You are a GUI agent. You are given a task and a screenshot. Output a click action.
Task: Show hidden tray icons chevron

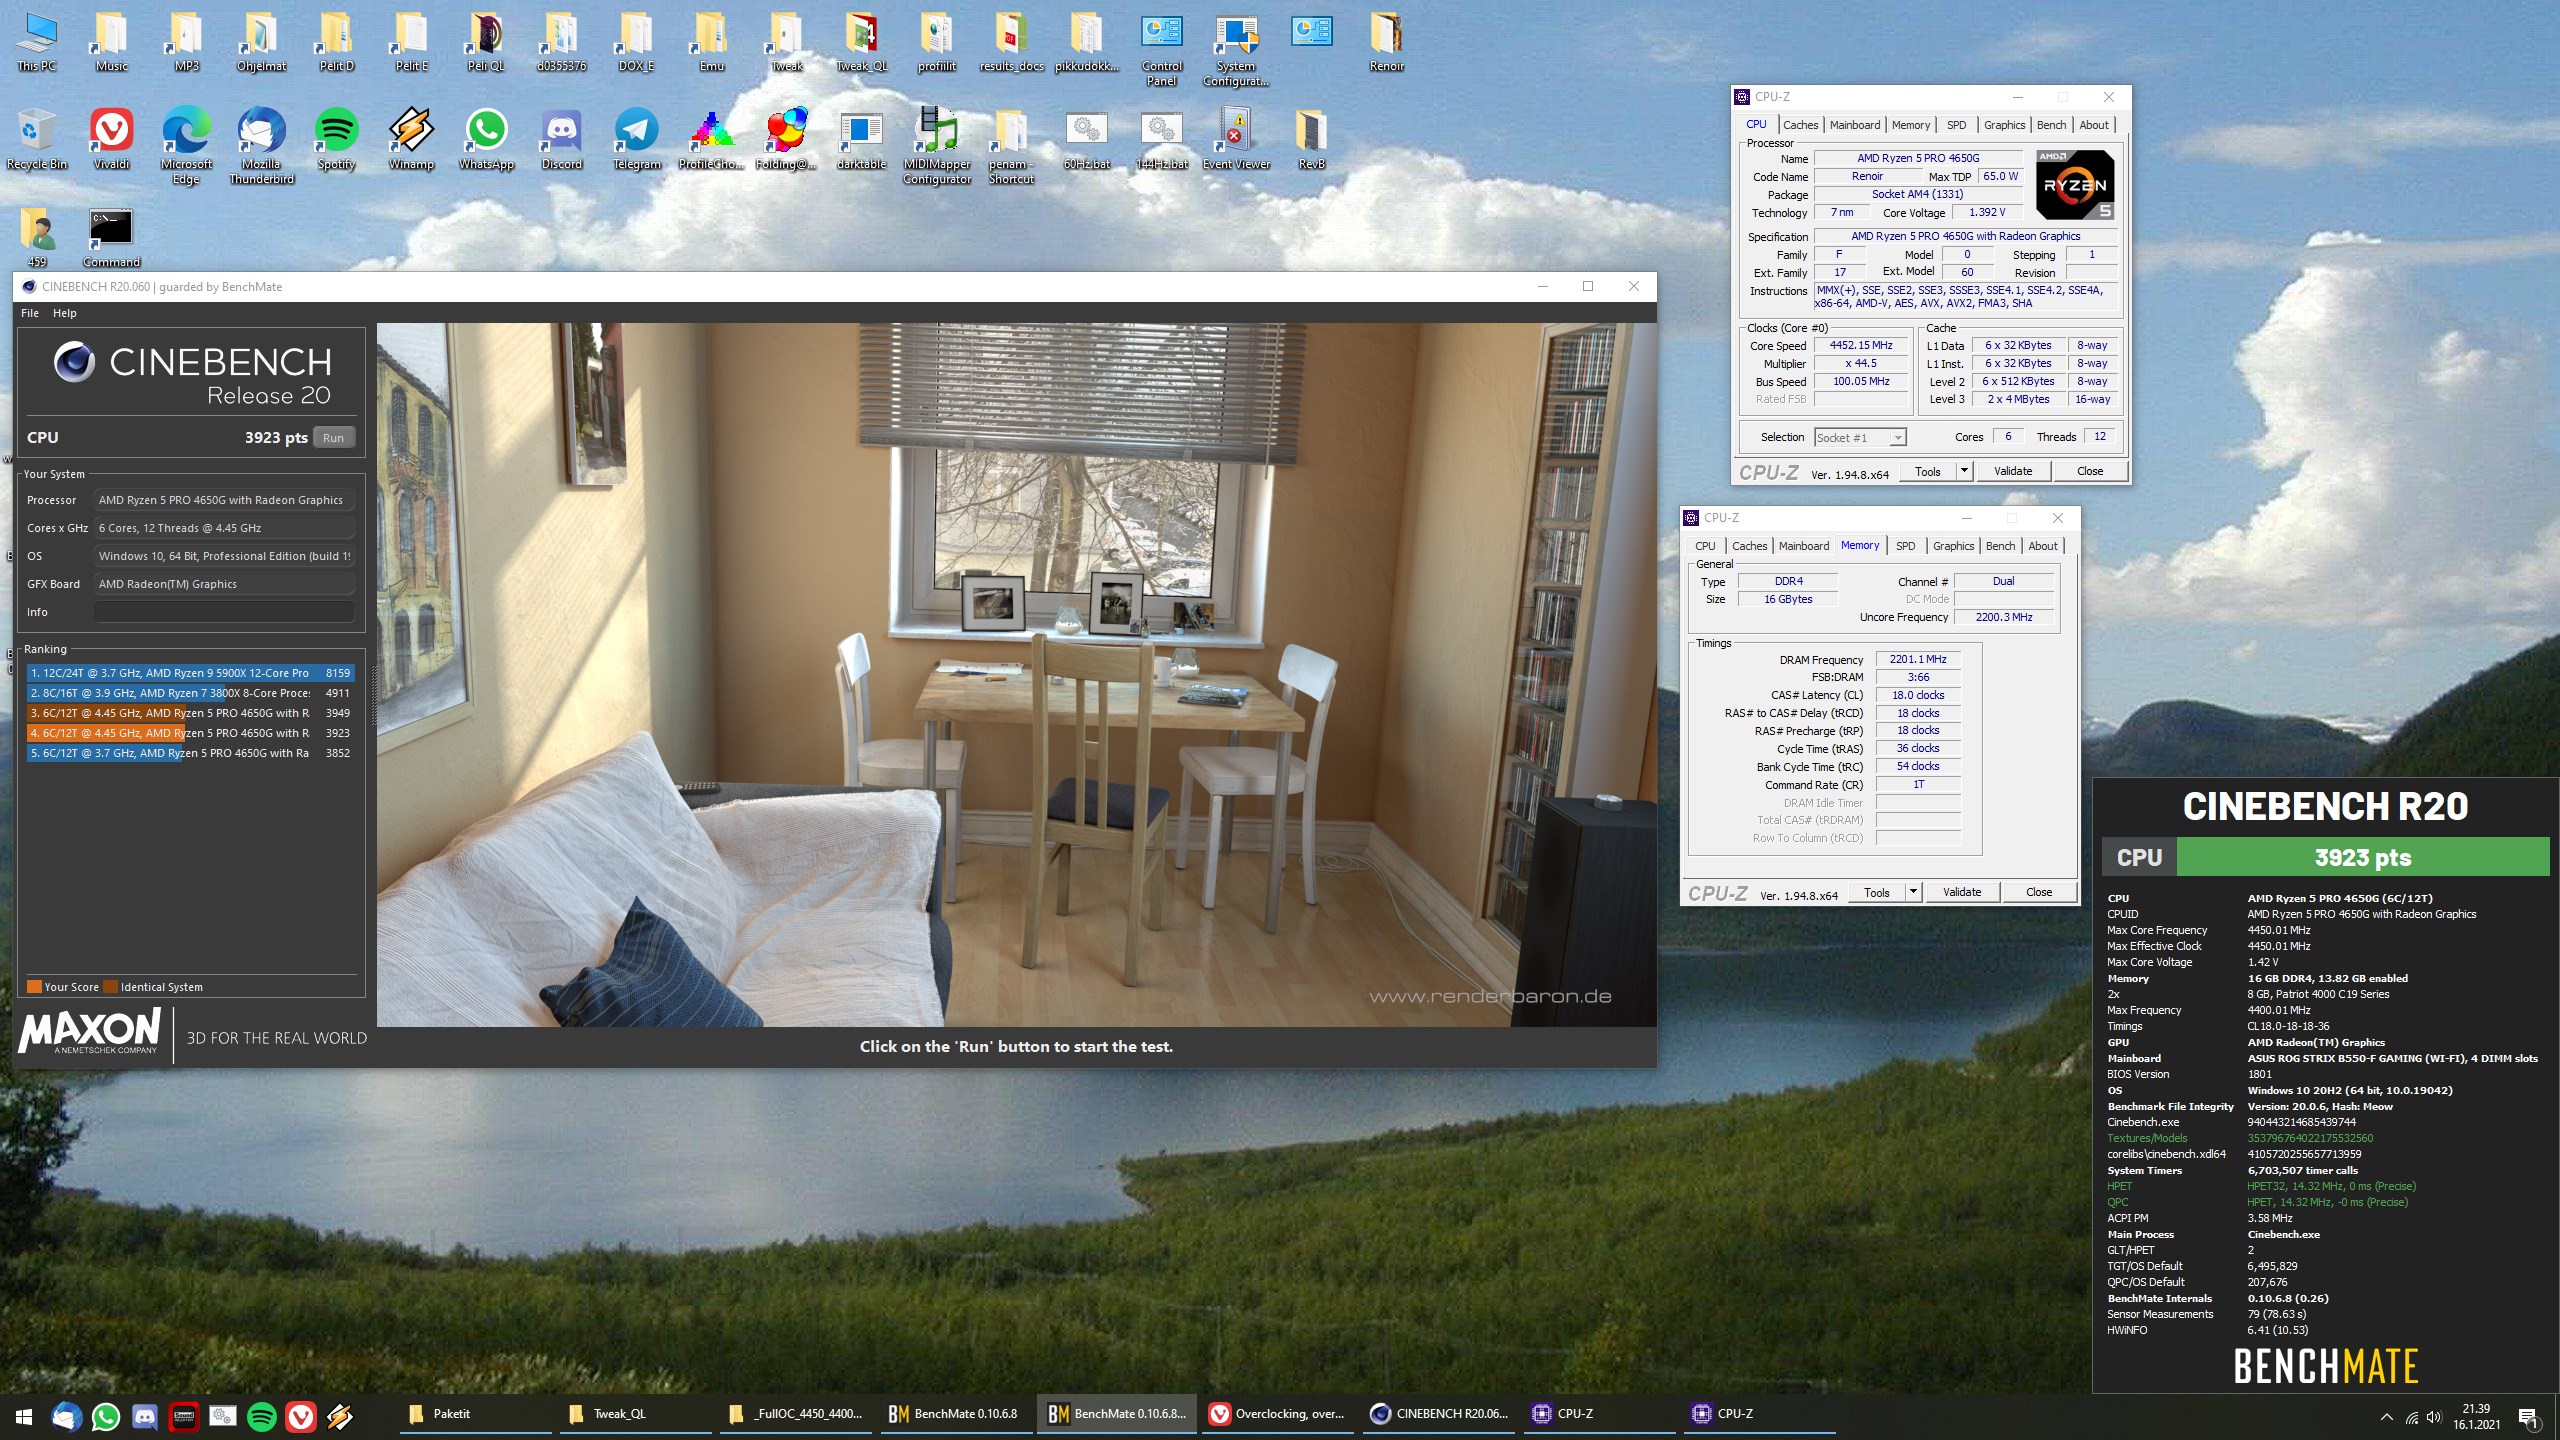pos(2387,1416)
